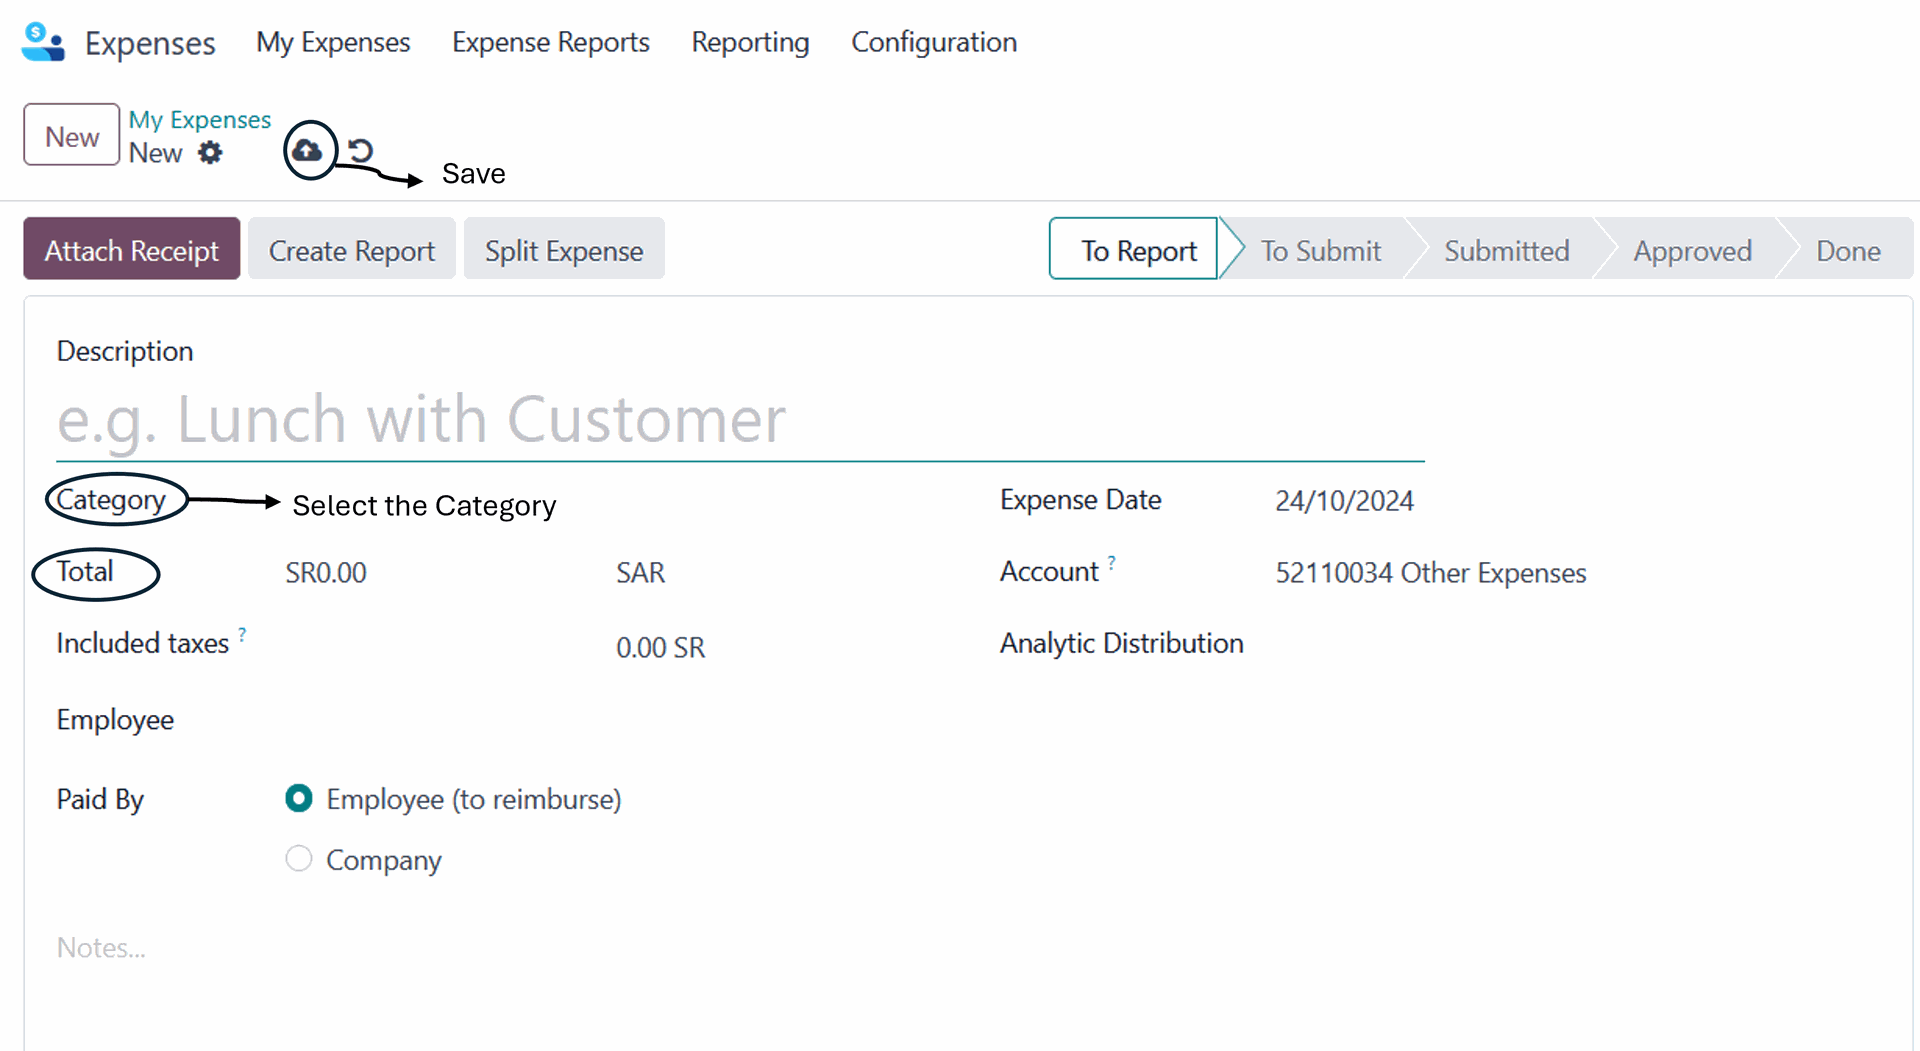Click the Attach Receipt button
Screen dimensions: 1920x1051
point(131,250)
